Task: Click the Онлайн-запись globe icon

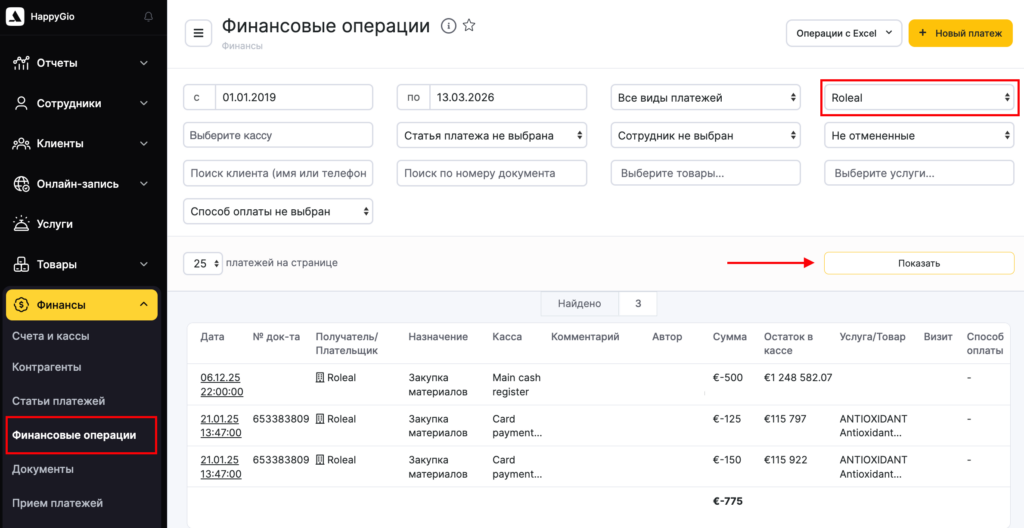Action: [21, 184]
